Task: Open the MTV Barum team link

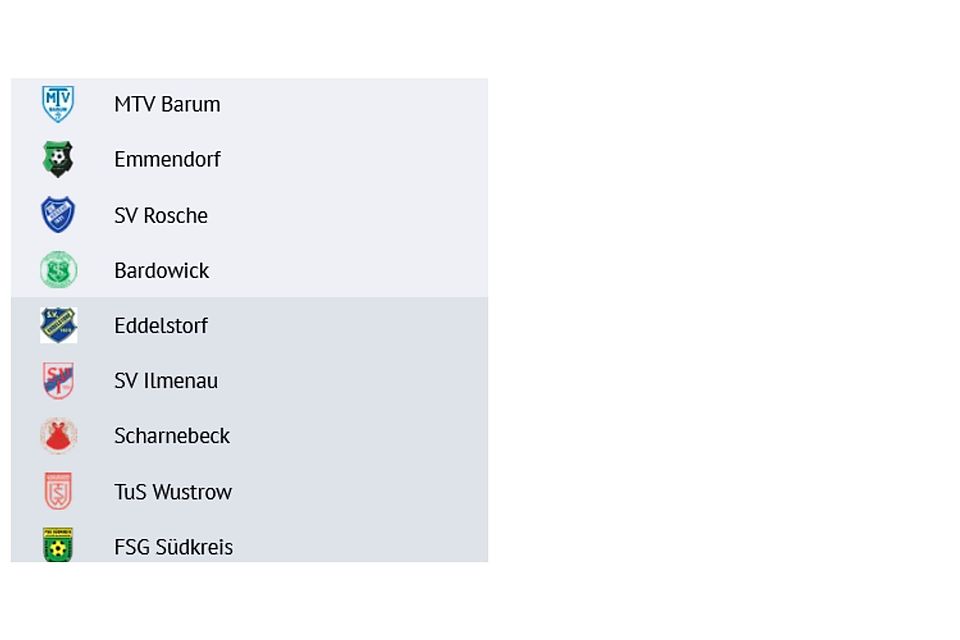Action: tap(167, 104)
